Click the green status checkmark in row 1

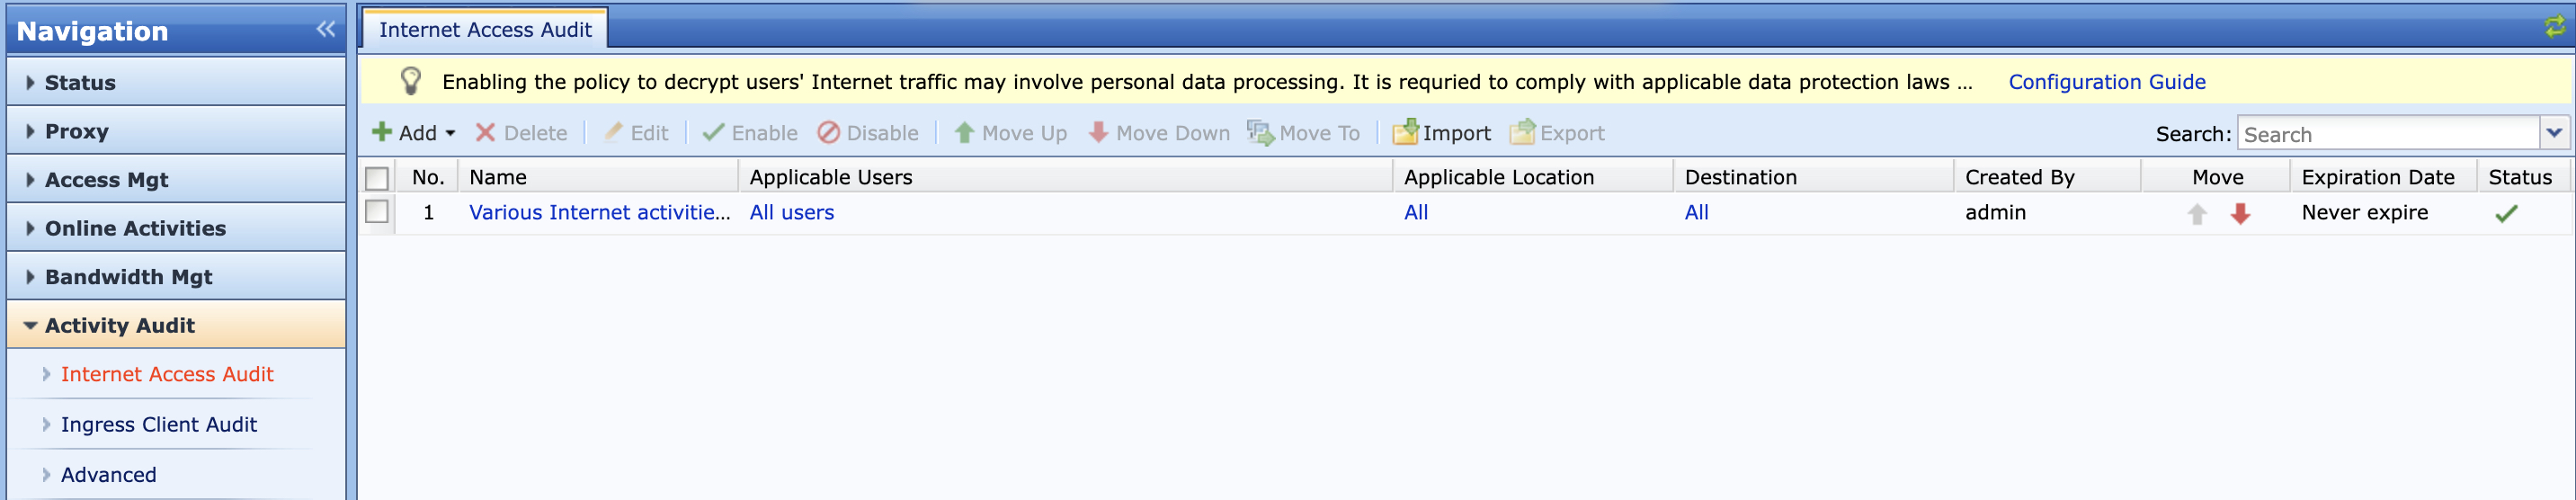pyautogui.click(x=2506, y=213)
